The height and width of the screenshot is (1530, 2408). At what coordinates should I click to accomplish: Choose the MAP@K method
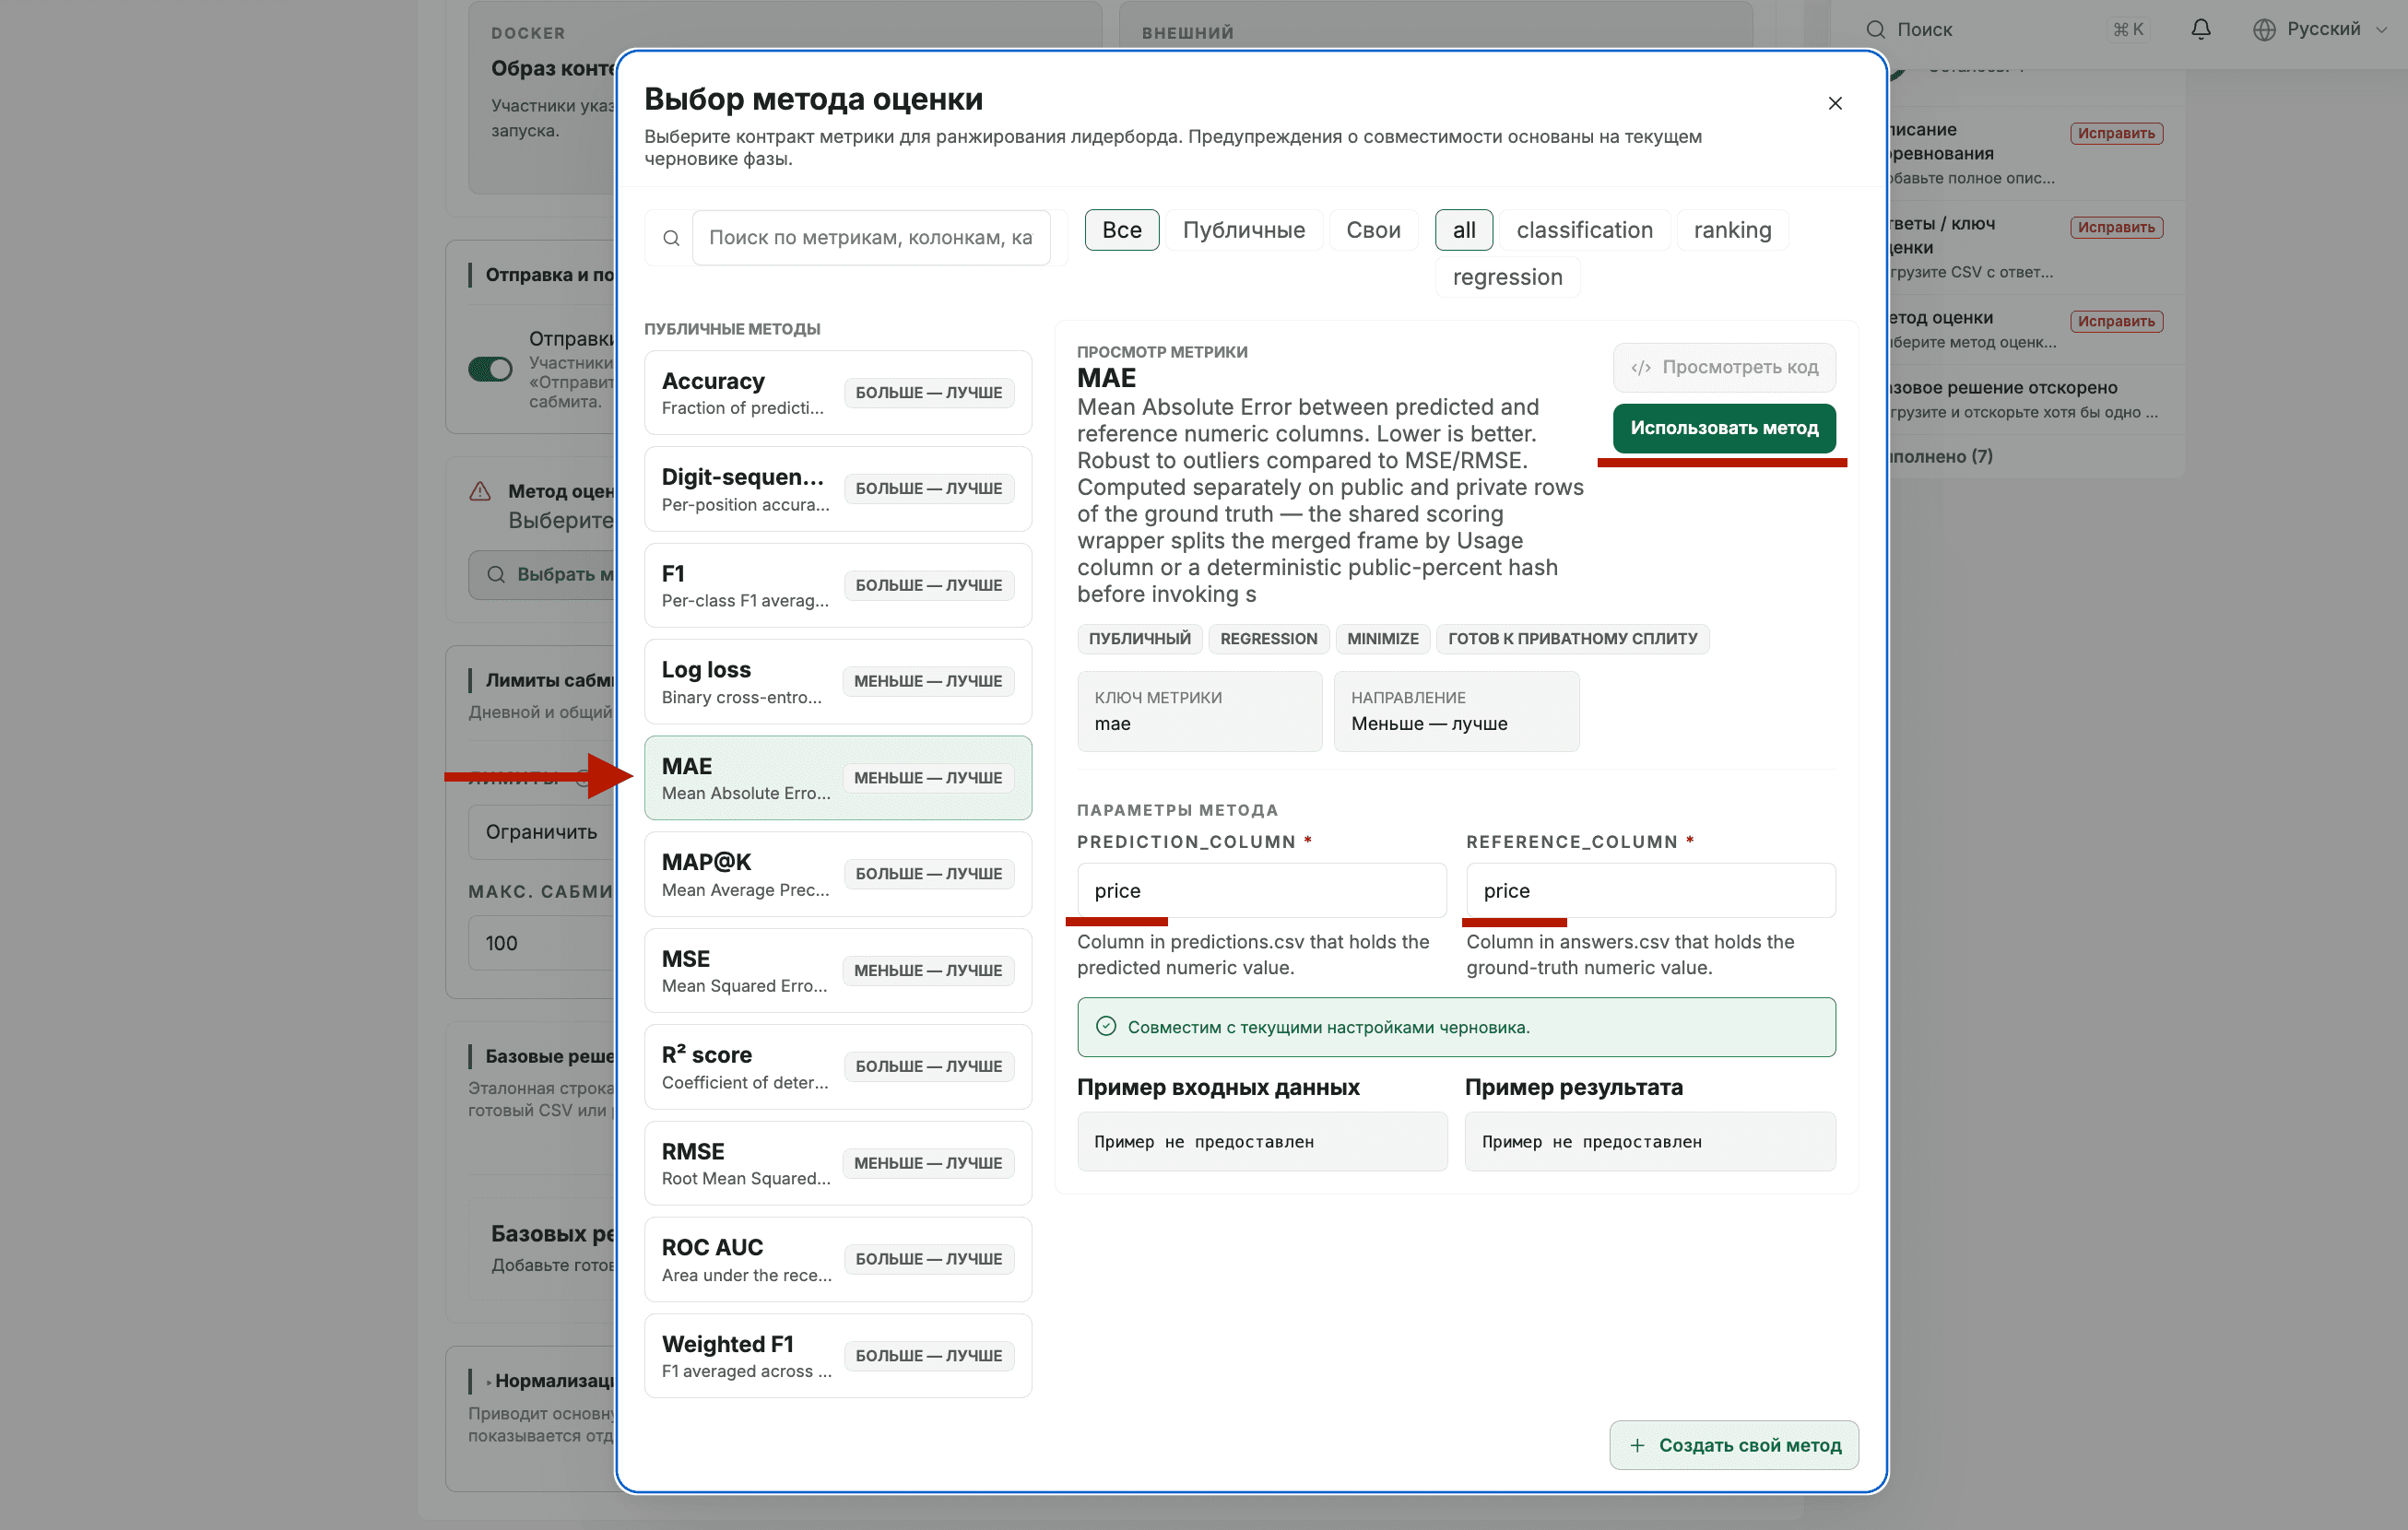(x=837, y=874)
